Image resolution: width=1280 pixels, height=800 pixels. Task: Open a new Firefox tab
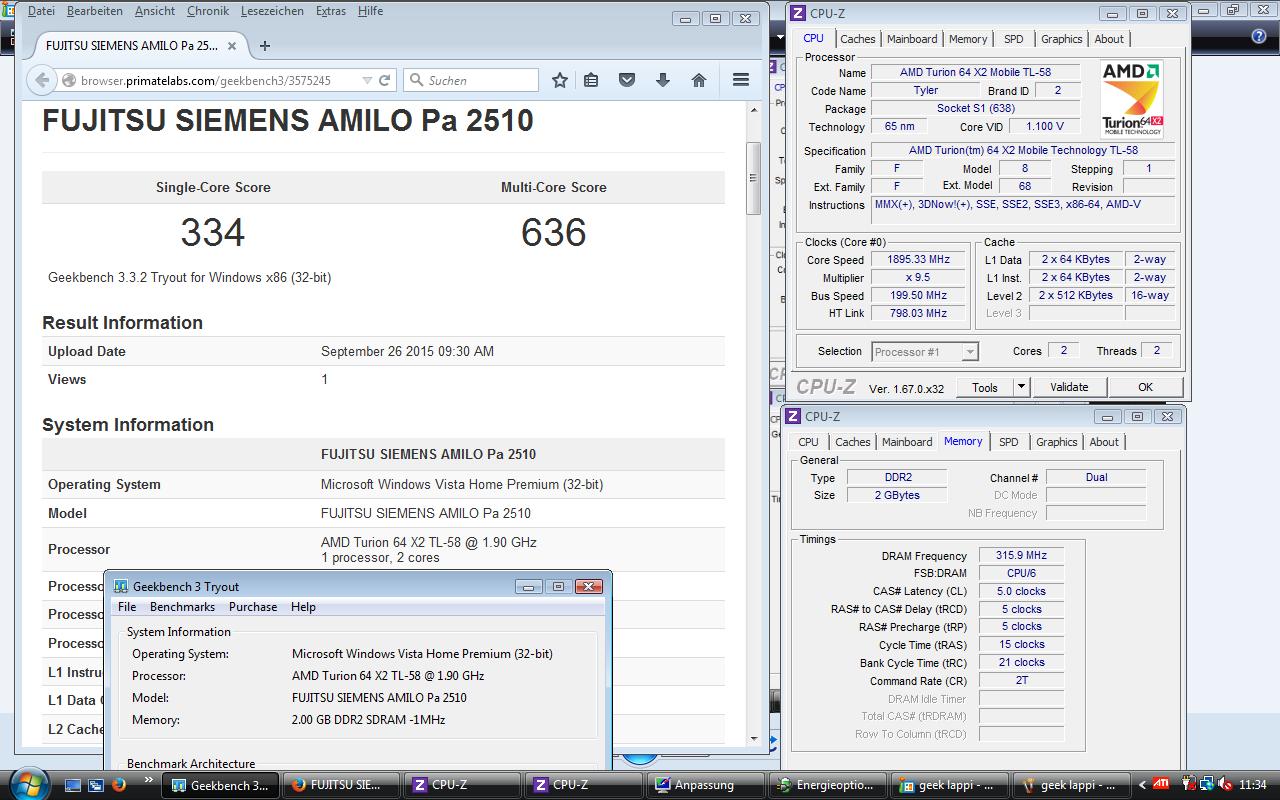265,46
